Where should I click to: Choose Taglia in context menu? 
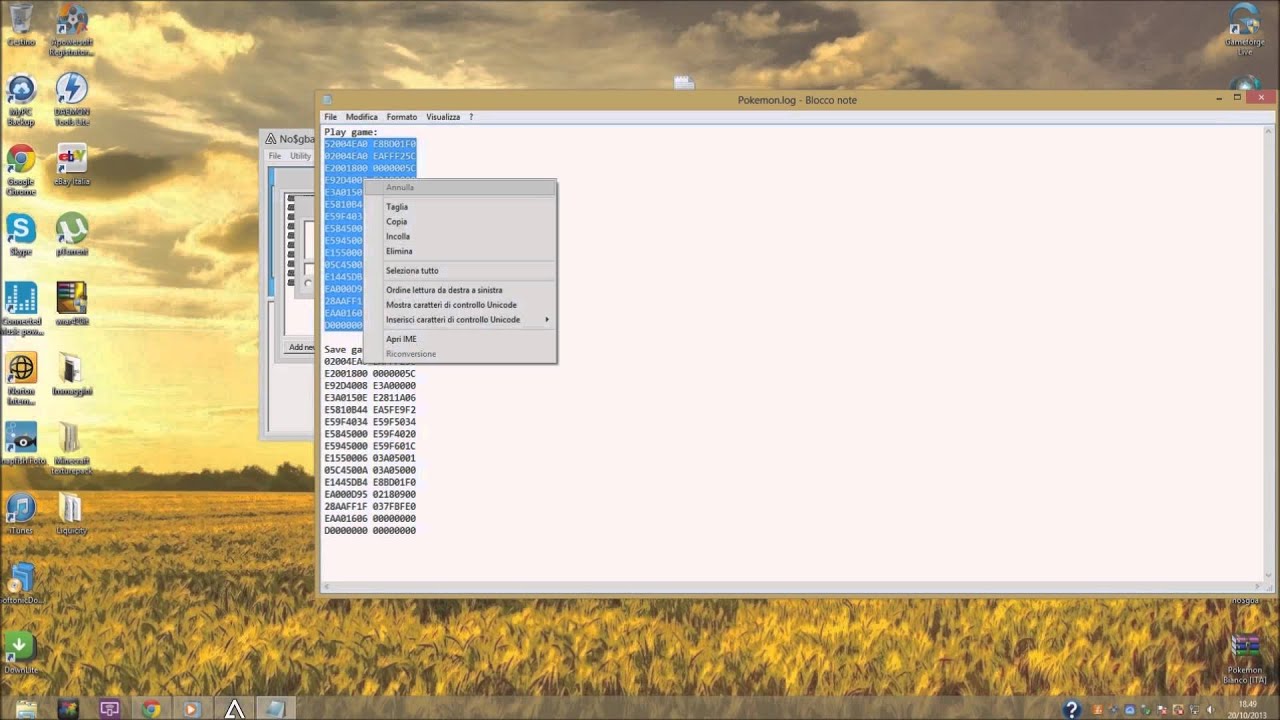pos(459,207)
